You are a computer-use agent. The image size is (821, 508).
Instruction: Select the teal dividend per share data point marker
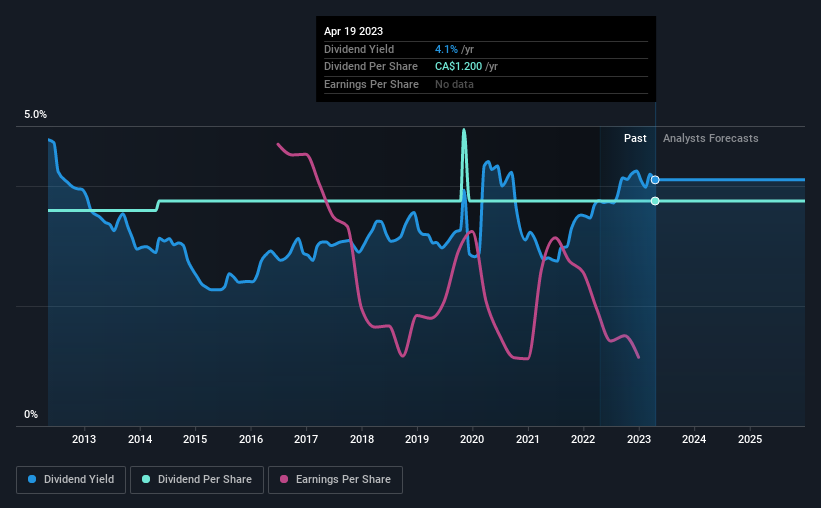[x=655, y=201]
